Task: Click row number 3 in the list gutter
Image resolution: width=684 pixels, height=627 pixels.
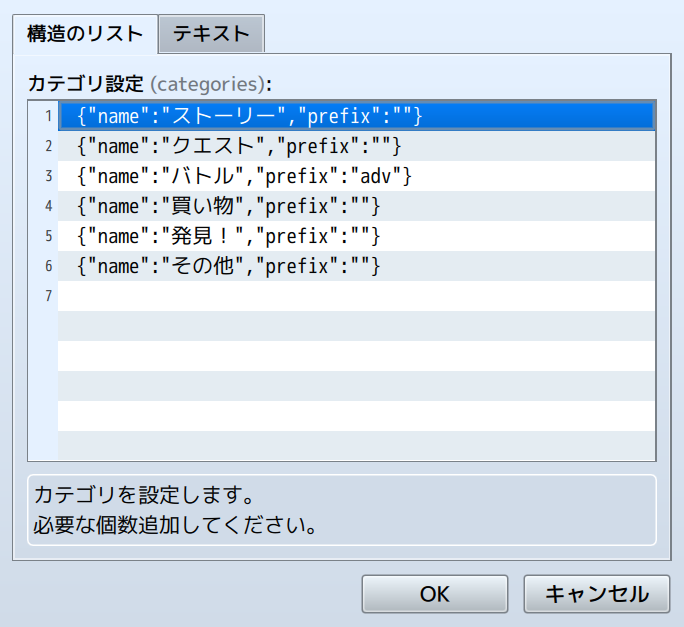Action: coord(46,177)
